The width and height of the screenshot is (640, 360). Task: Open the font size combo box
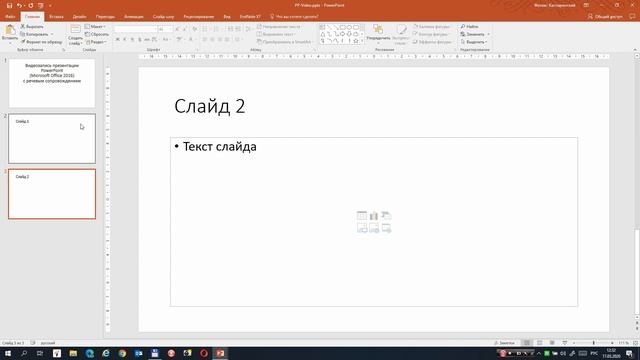pos(165,29)
